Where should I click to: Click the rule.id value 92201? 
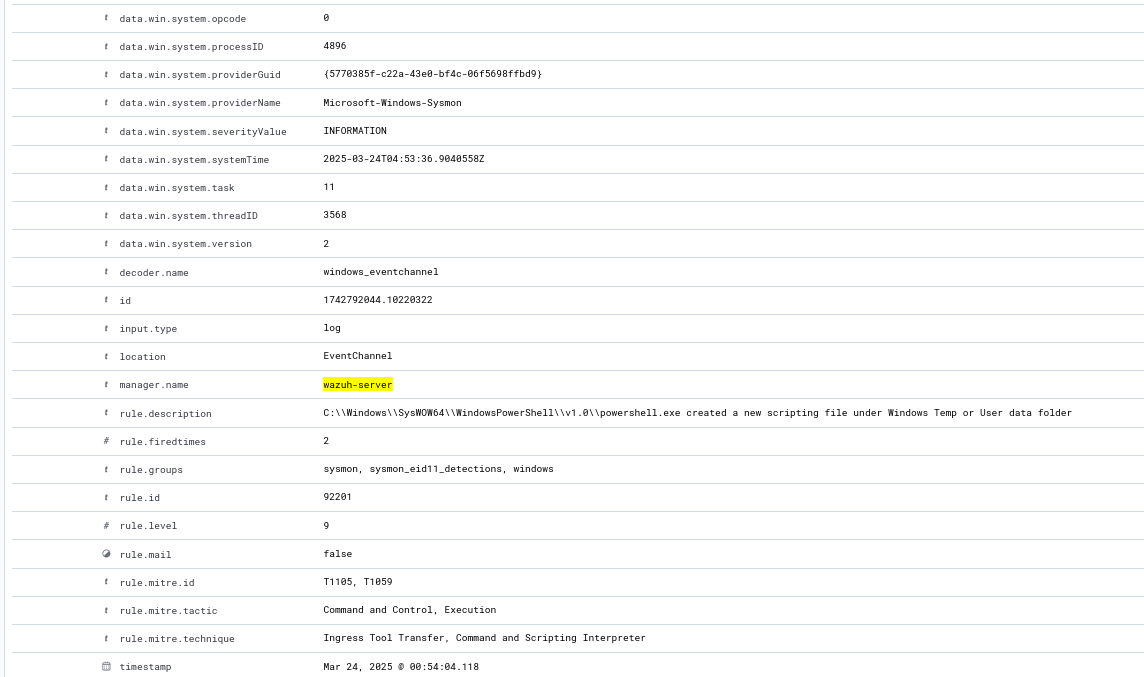click(337, 497)
